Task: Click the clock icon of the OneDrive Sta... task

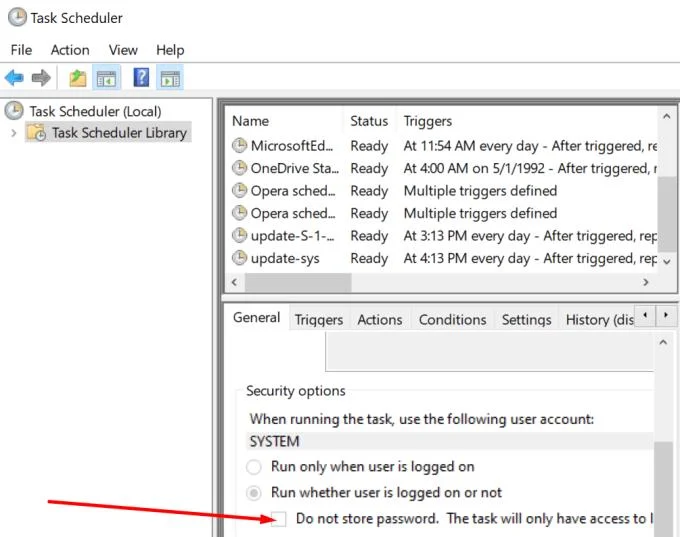Action: coord(239,168)
